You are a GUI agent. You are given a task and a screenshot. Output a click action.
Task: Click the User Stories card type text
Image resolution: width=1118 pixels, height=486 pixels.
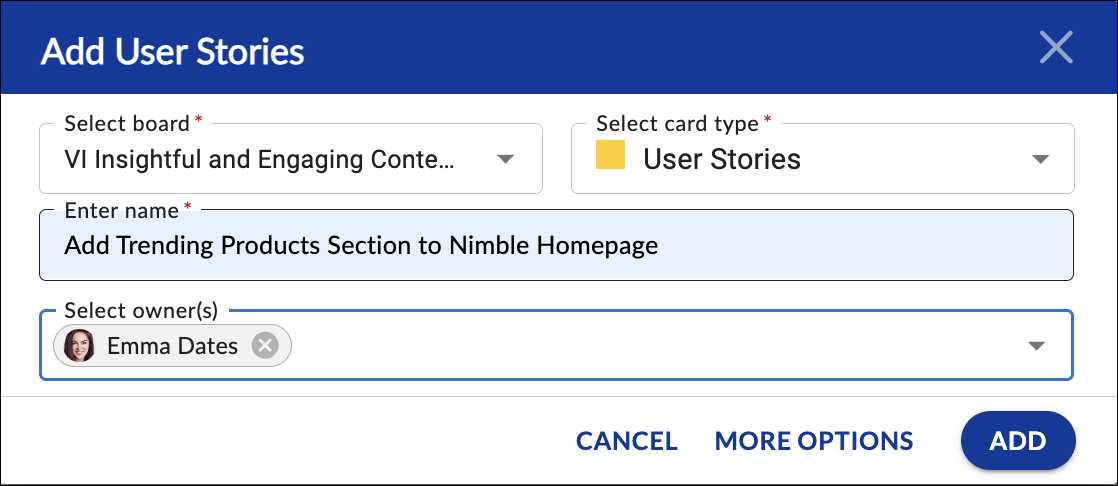[x=722, y=159]
